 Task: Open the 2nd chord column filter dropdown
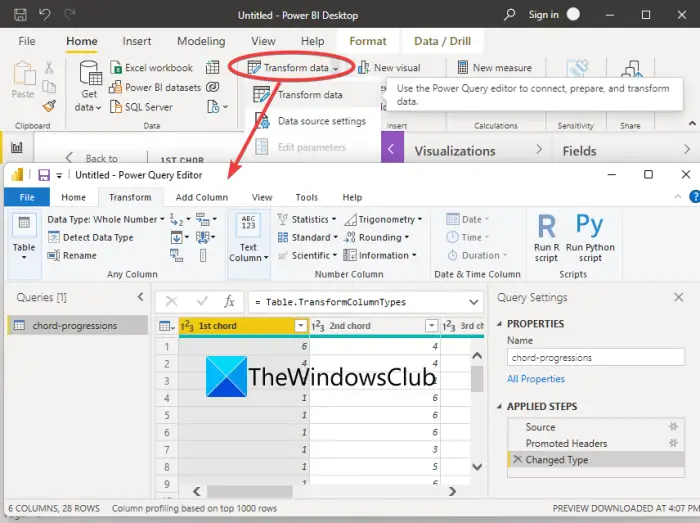pyautogui.click(x=431, y=326)
